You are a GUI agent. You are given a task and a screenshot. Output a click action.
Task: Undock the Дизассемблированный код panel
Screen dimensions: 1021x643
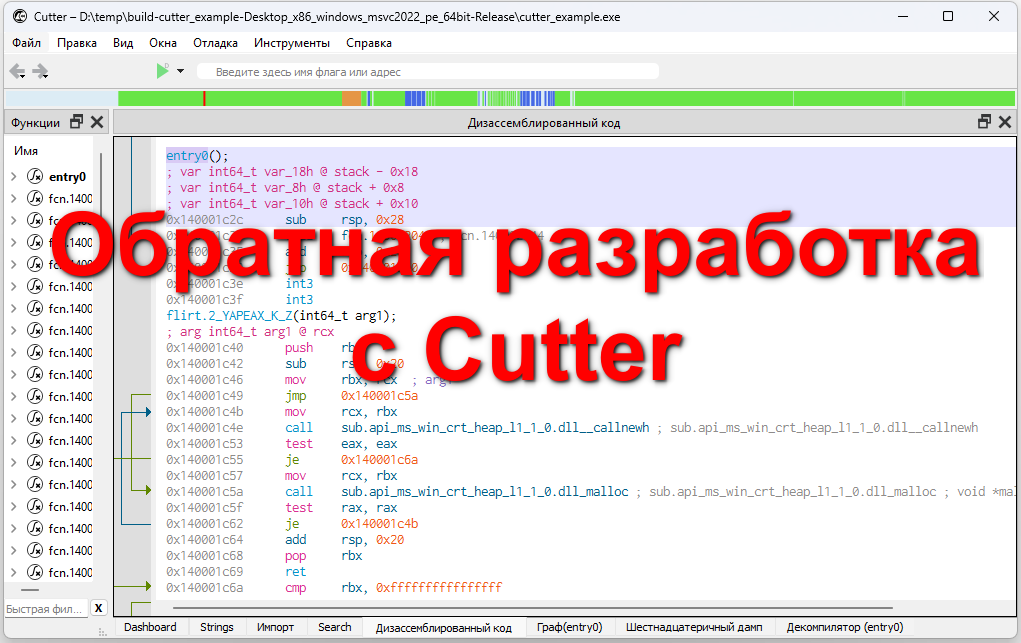tap(984, 121)
